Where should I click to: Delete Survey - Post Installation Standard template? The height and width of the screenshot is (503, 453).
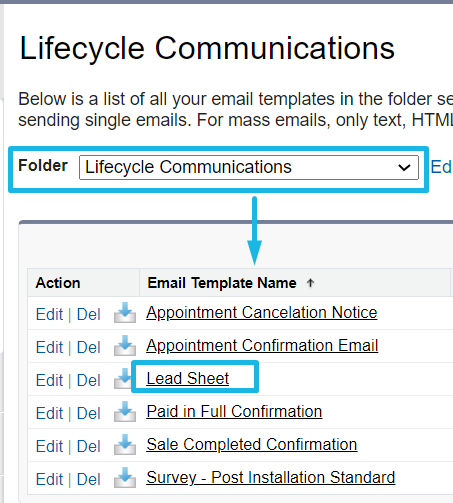[88, 479]
